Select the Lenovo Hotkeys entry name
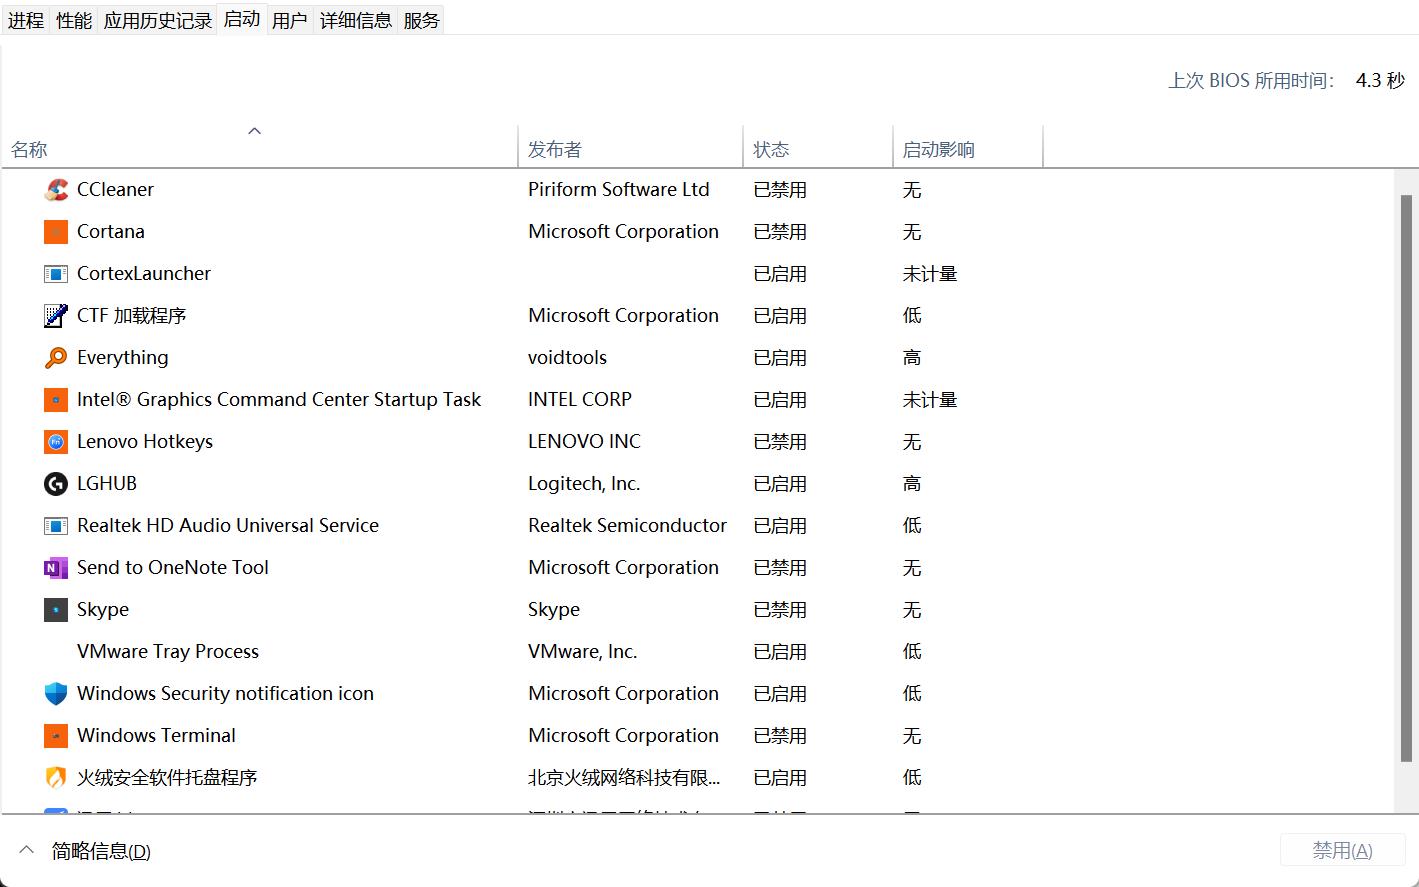The image size is (1419, 887). tap(145, 441)
